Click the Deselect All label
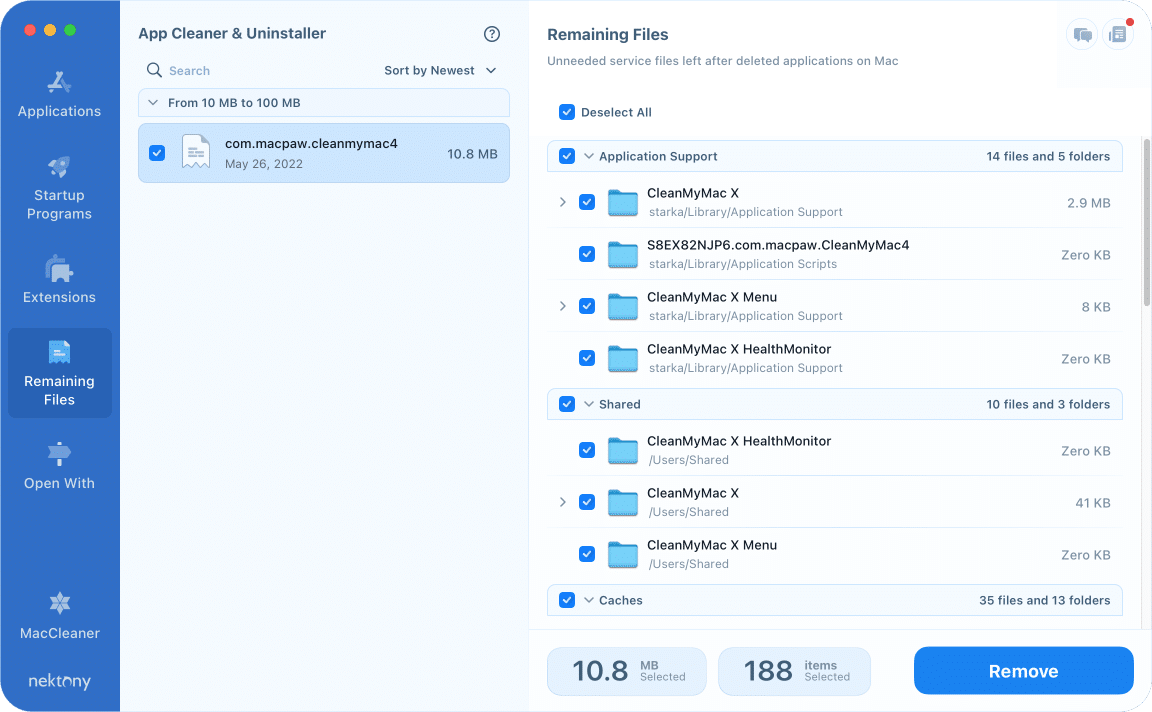The height and width of the screenshot is (712, 1152). pos(616,112)
